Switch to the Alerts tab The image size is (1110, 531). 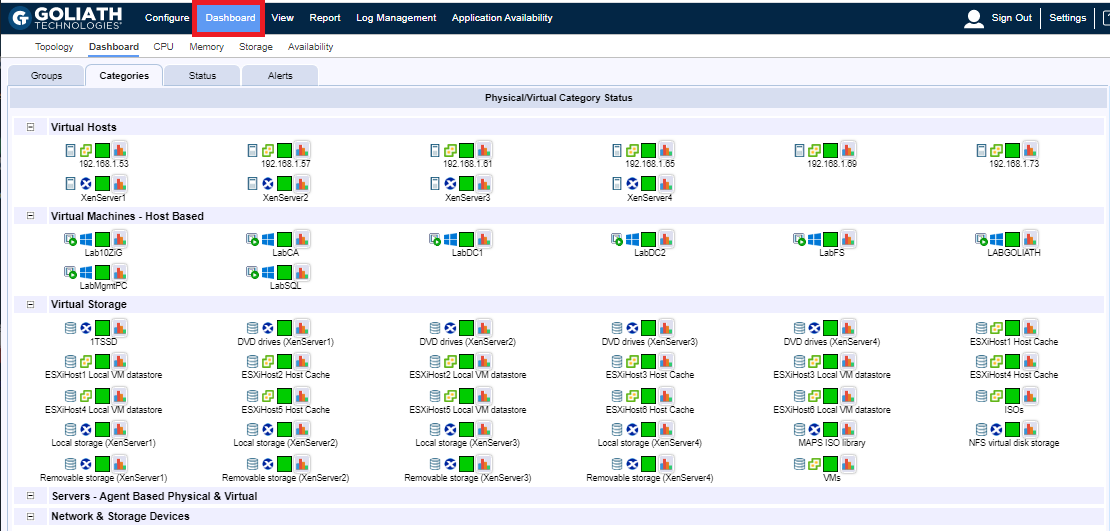click(280, 76)
